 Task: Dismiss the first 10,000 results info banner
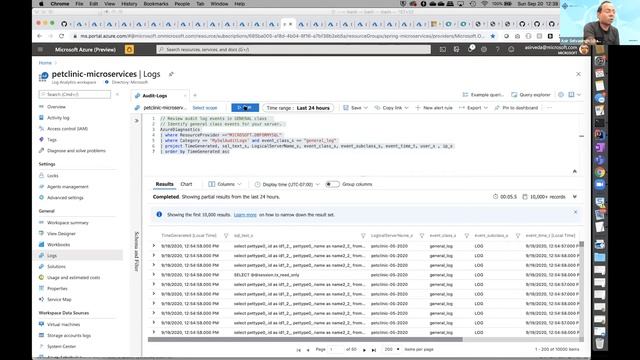pyautogui.click(x=575, y=212)
